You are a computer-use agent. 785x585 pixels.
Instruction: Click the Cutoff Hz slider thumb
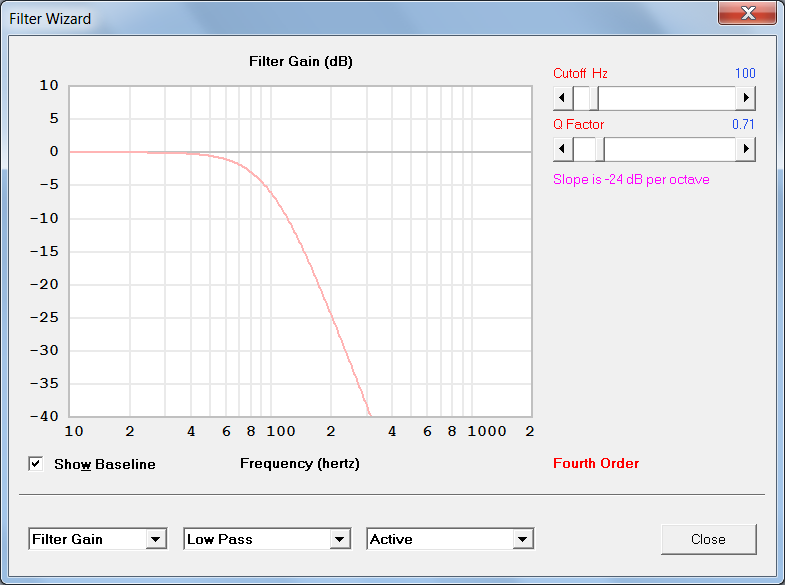coord(594,98)
